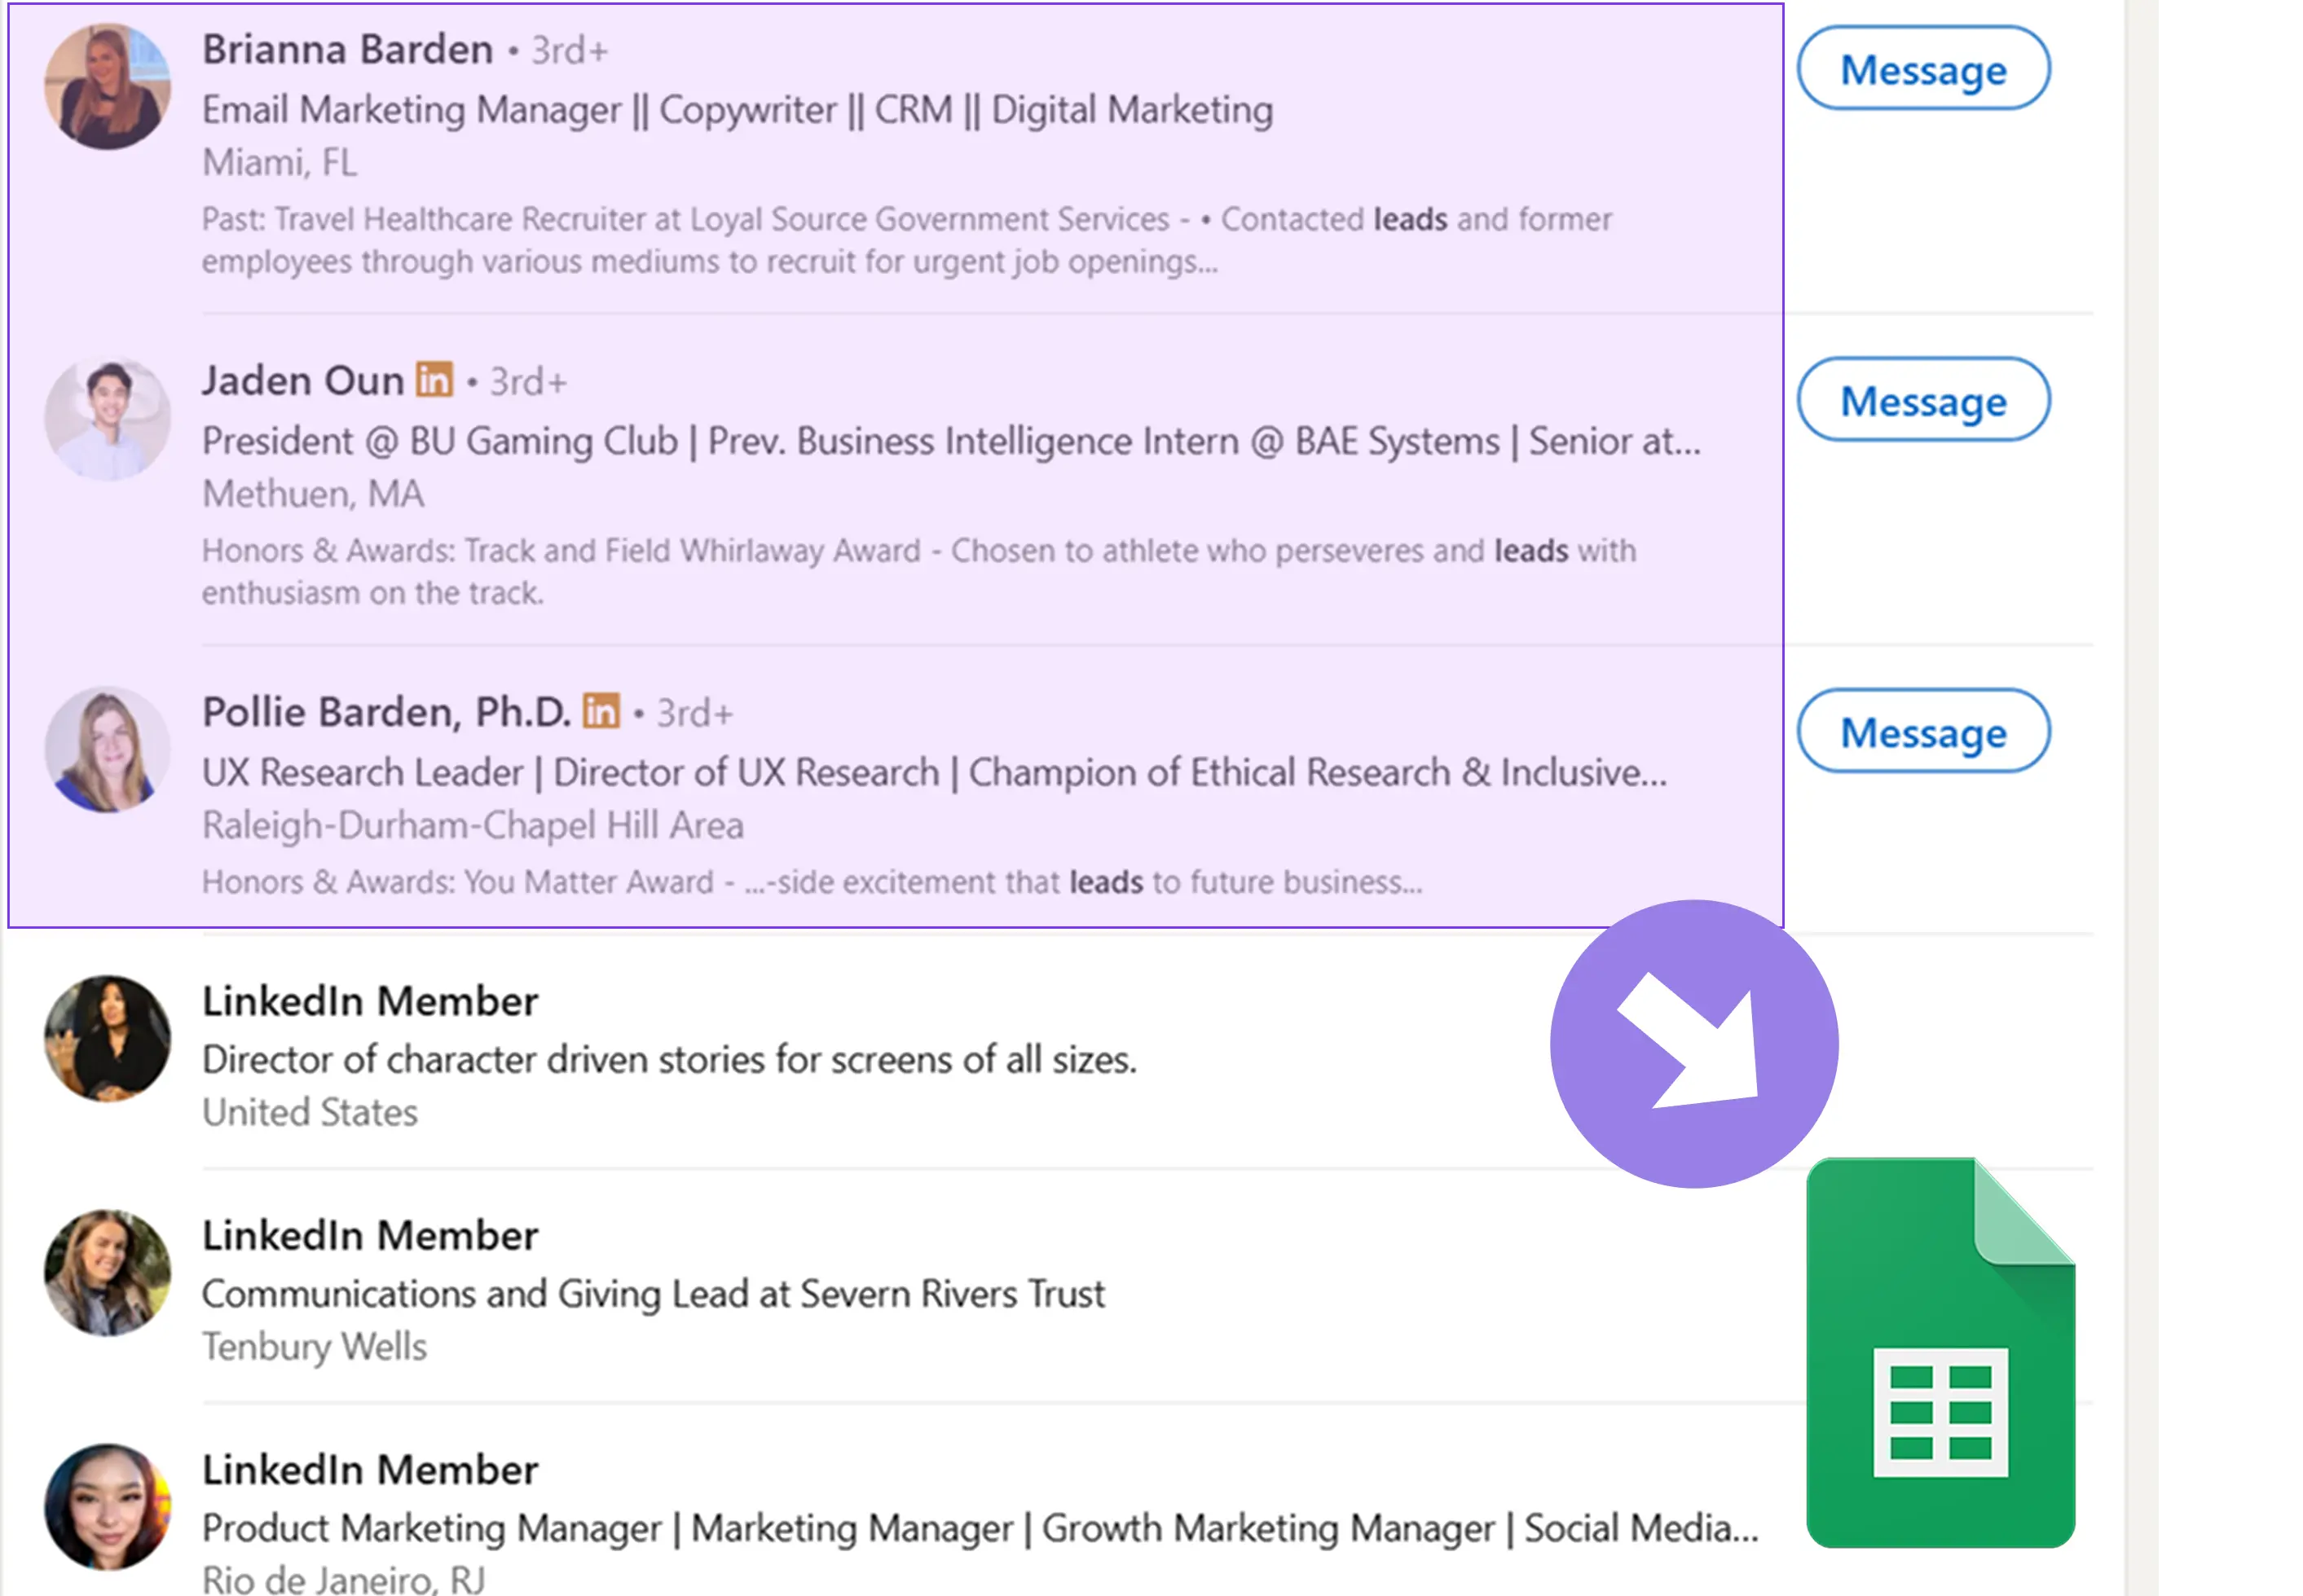The height and width of the screenshot is (1596, 2303).
Task: Click the 'Track and Field Whirlaway Award' snippet
Action: pos(918,571)
